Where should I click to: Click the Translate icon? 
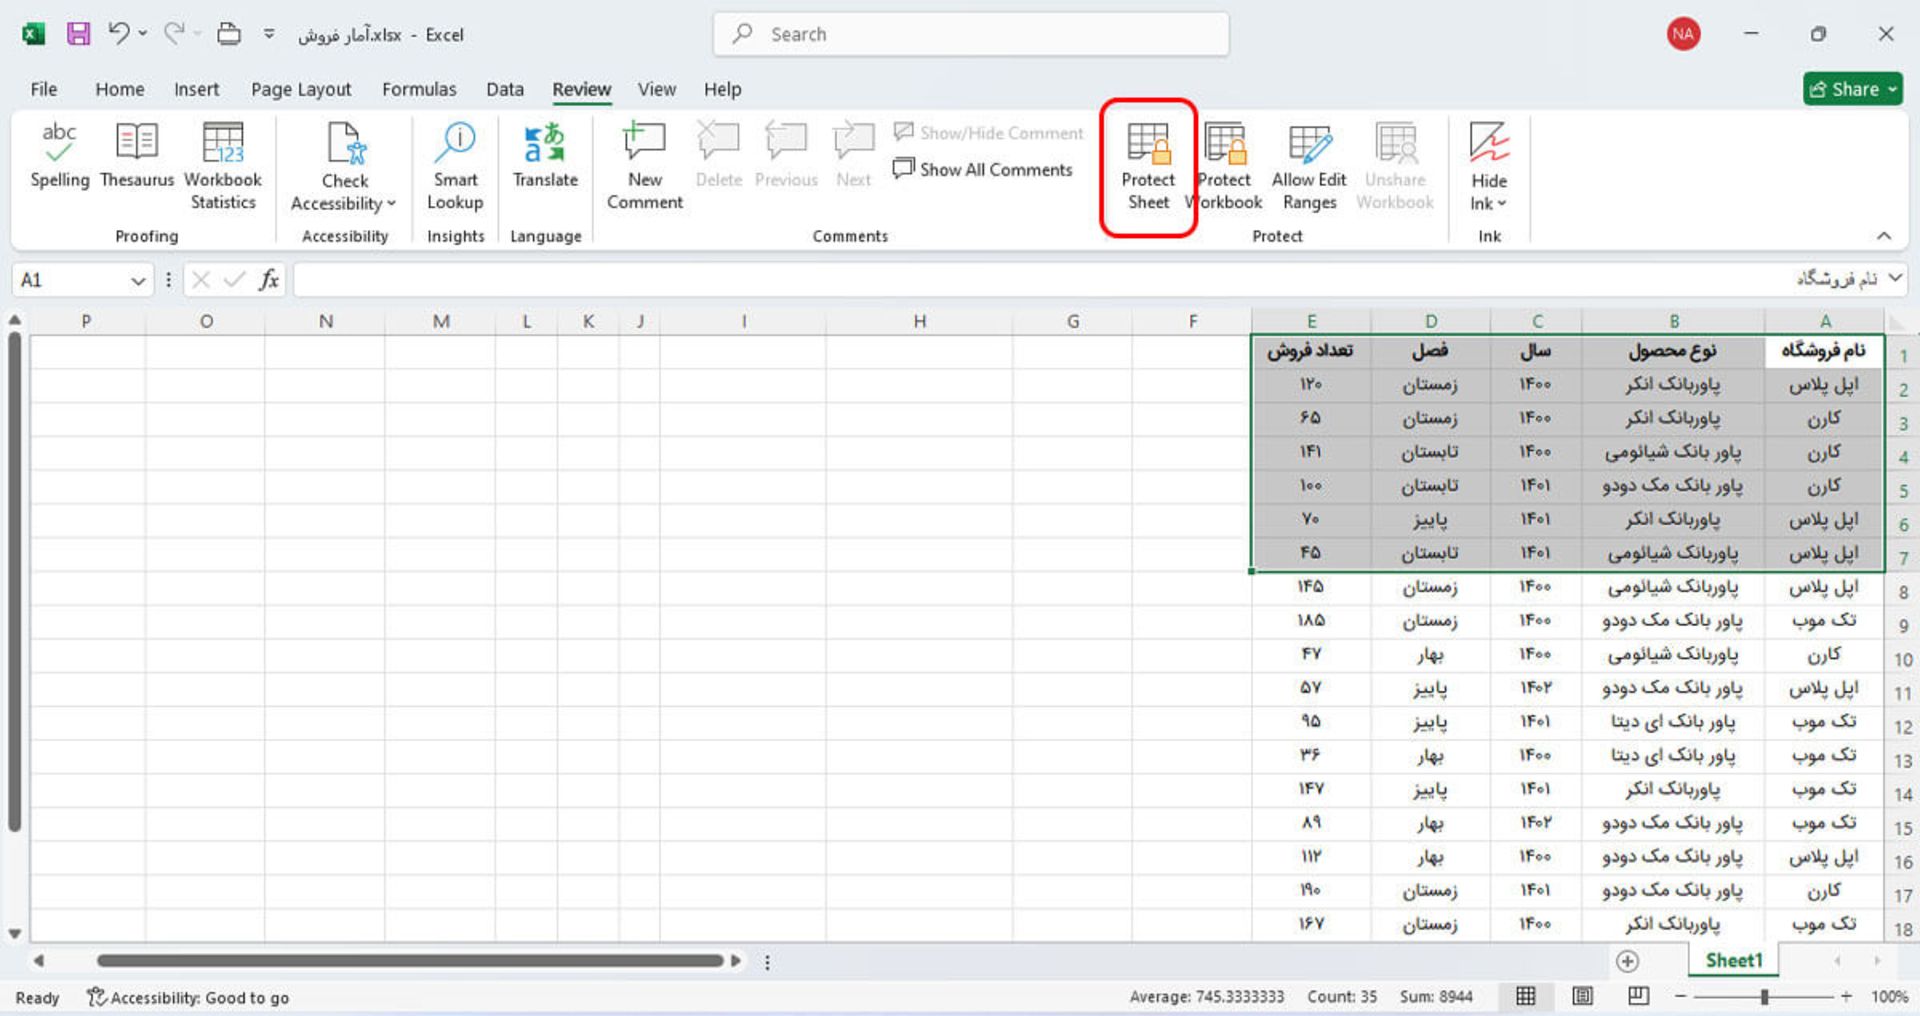545,156
